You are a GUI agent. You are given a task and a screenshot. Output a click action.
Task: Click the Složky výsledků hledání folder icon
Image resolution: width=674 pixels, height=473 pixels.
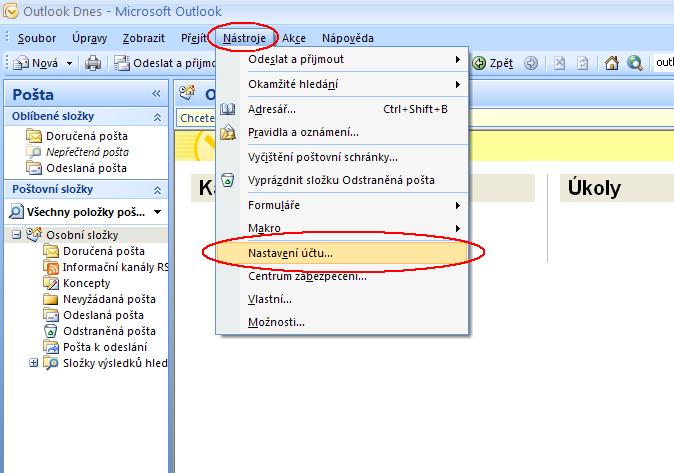click(x=51, y=363)
